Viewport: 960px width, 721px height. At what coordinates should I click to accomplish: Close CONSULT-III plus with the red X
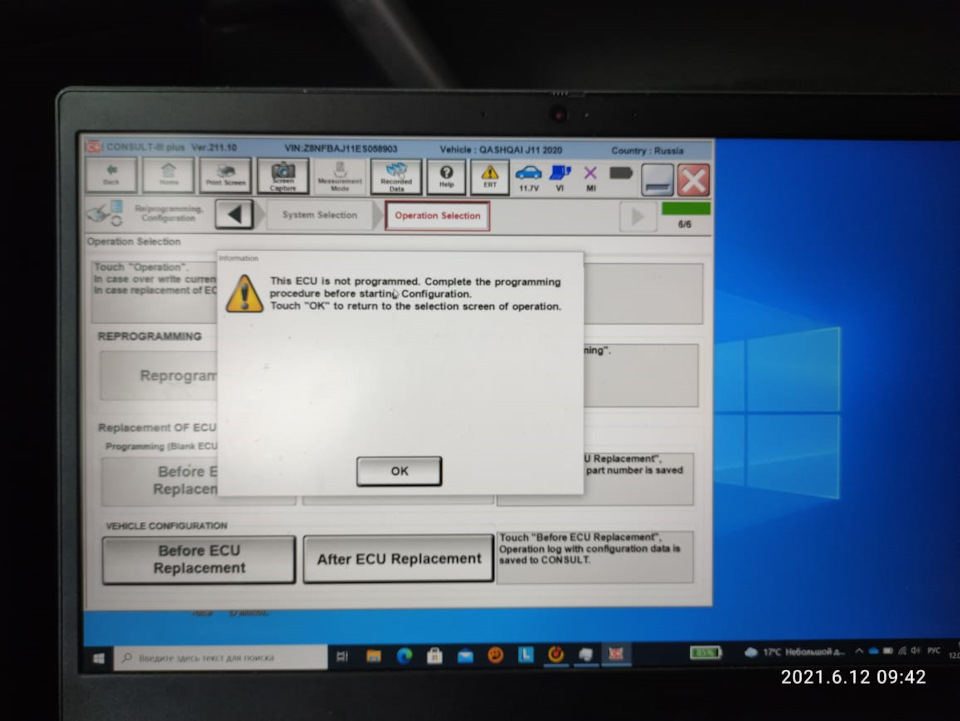point(694,181)
